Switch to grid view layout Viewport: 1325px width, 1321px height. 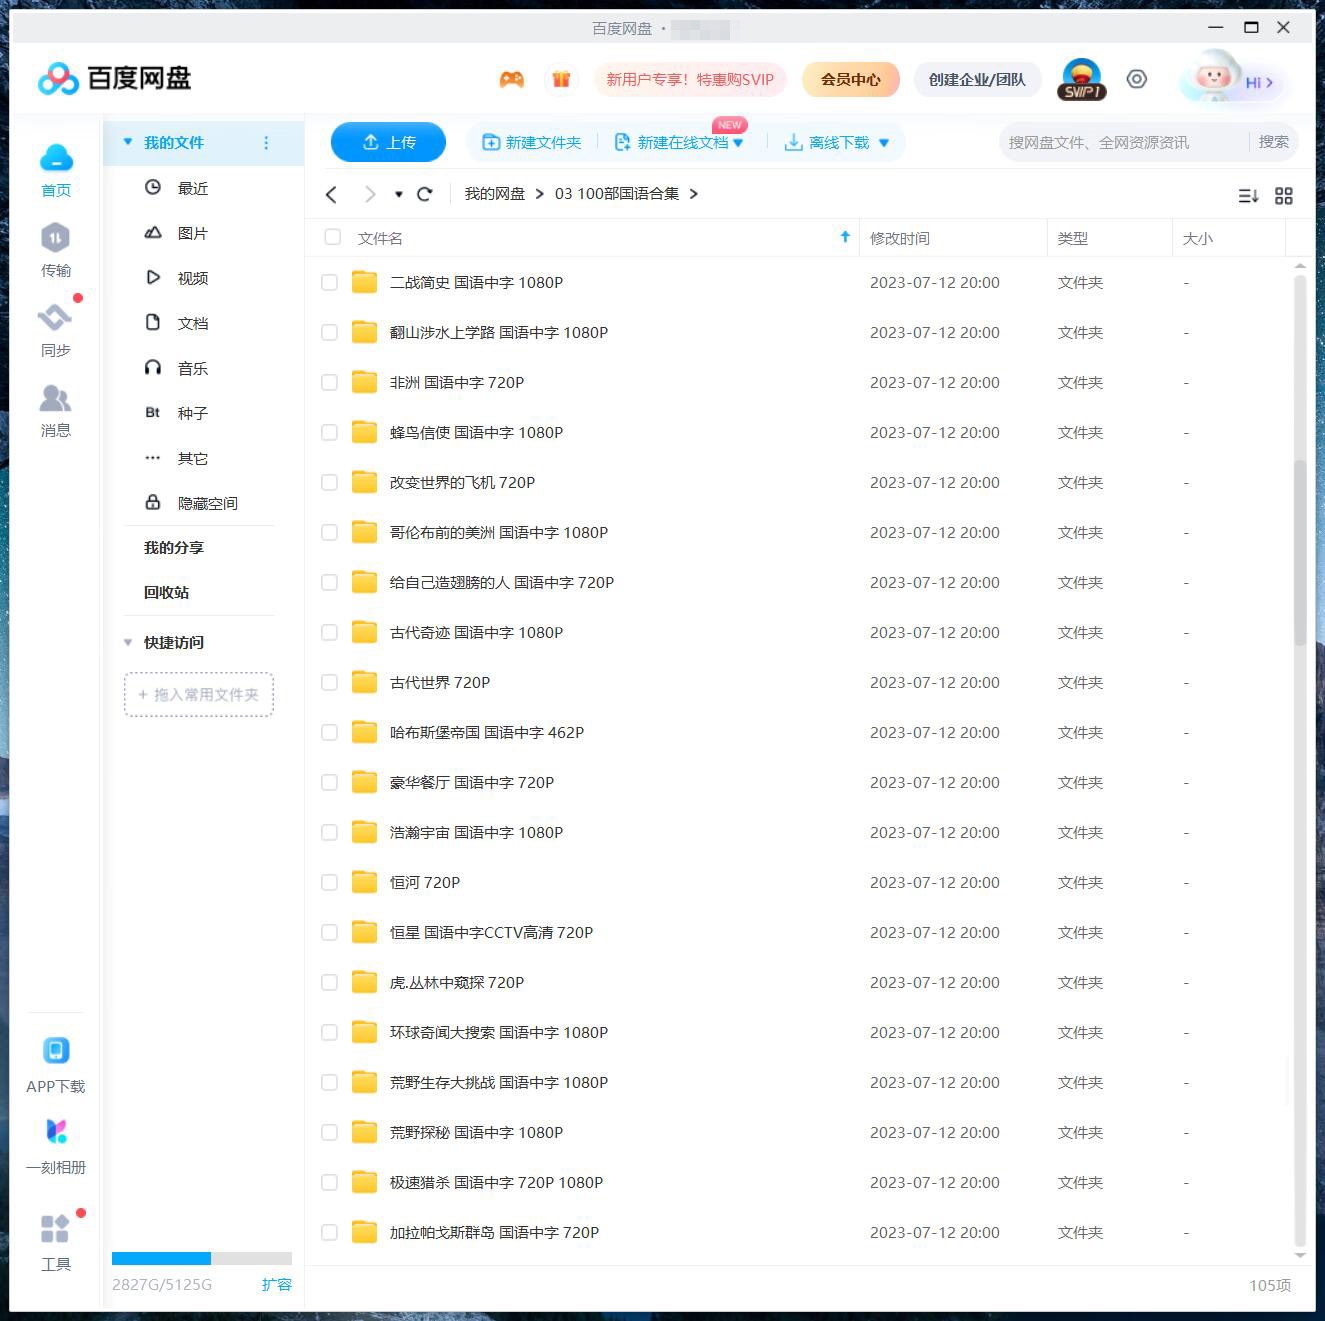click(1284, 196)
